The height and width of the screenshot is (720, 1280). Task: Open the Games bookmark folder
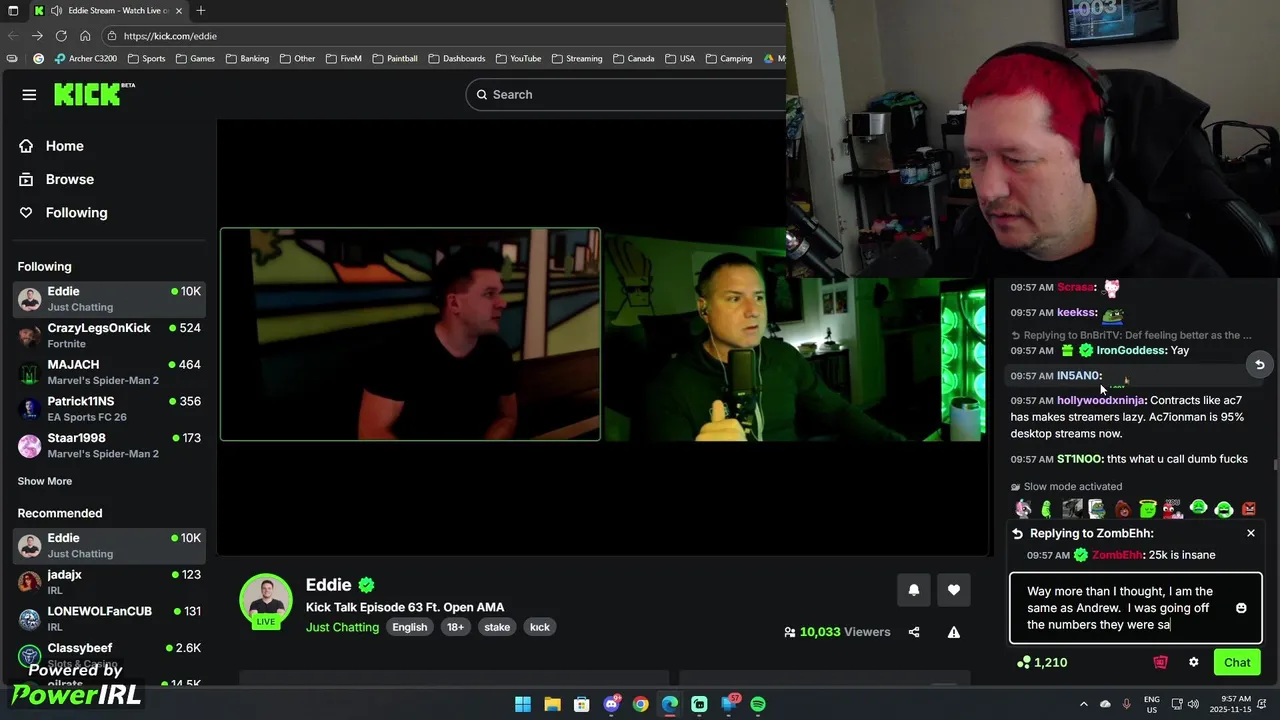pyautogui.click(x=195, y=58)
